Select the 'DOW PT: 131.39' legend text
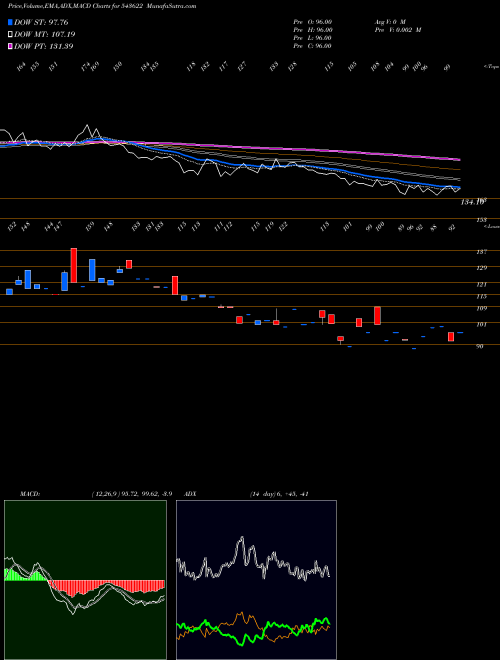Image resolution: width=500 pixels, height=660 pixels. coord(44,46)
